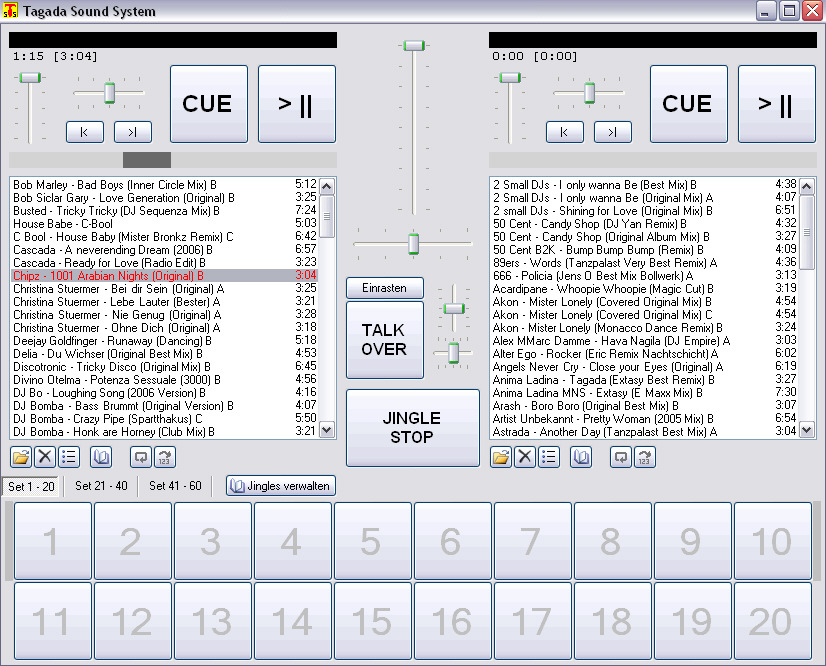Click the X remove icon under left playlist
This screenshot has width=826, height=666.
[x=45, y=457]
